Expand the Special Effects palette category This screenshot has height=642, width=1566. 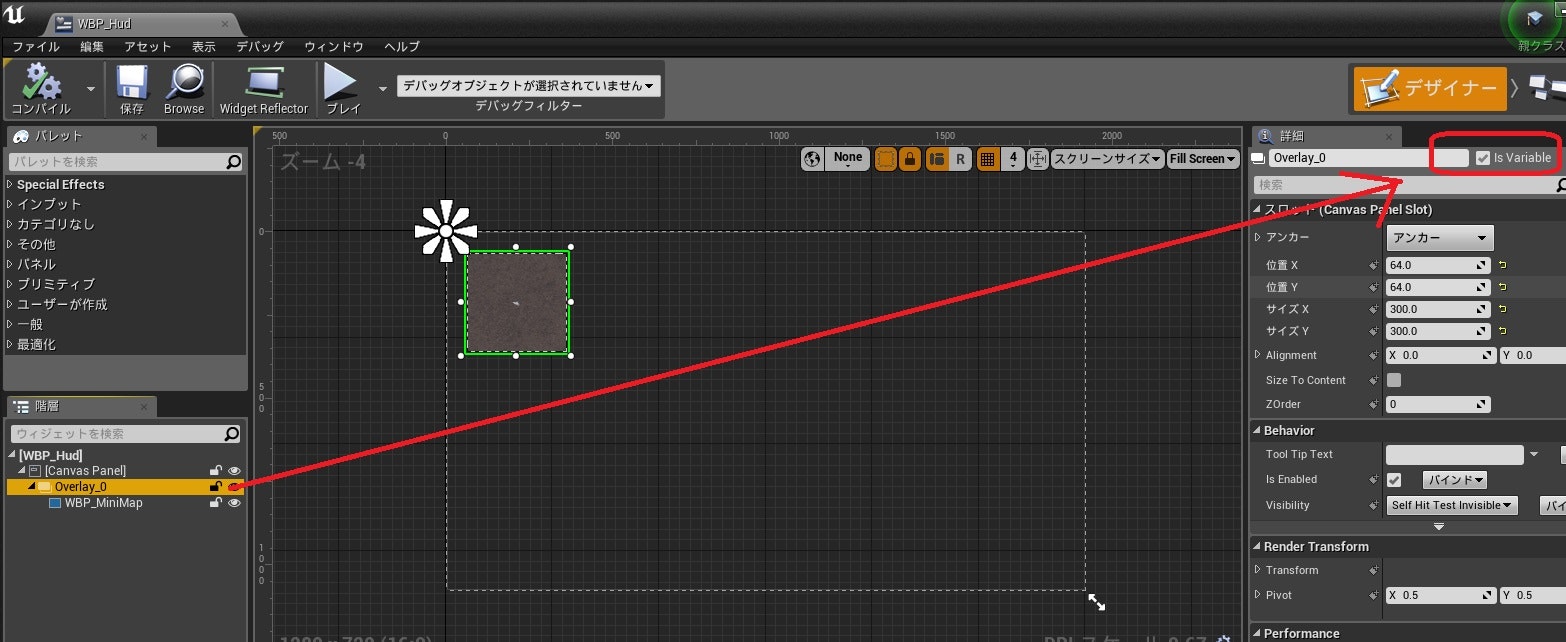tap(10, 184)
